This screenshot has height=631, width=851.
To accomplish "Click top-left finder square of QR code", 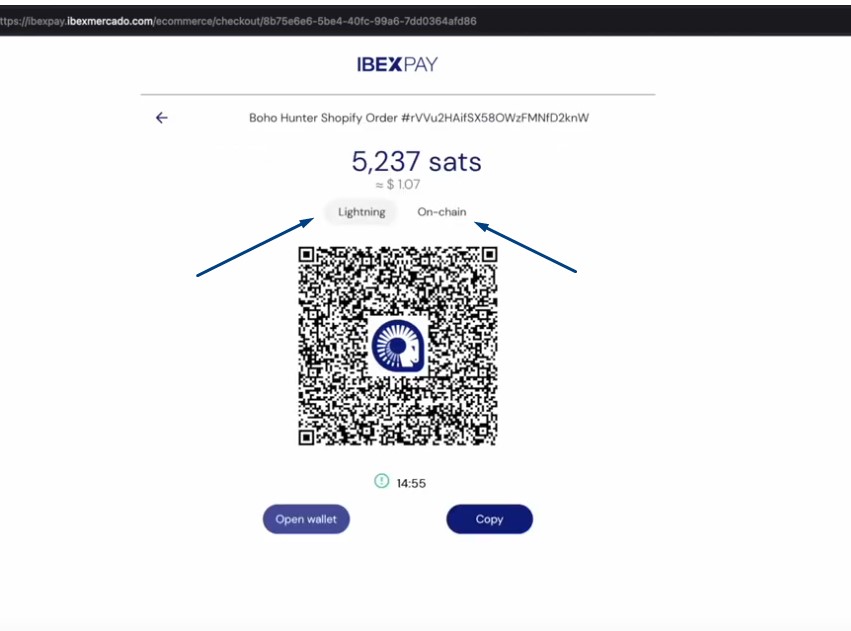I will (308, 254).
